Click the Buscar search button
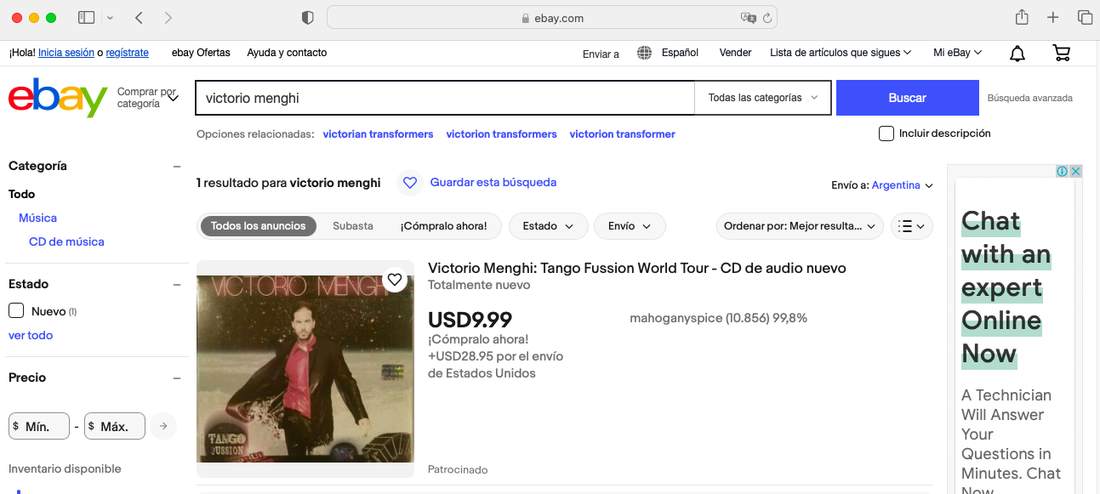 pyautogui.click(x=907, y=98)
